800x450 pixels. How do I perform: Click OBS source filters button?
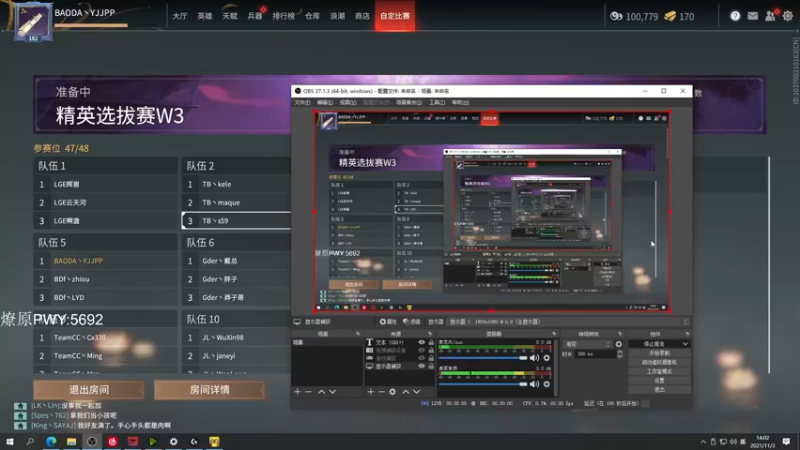click(412, 322)
